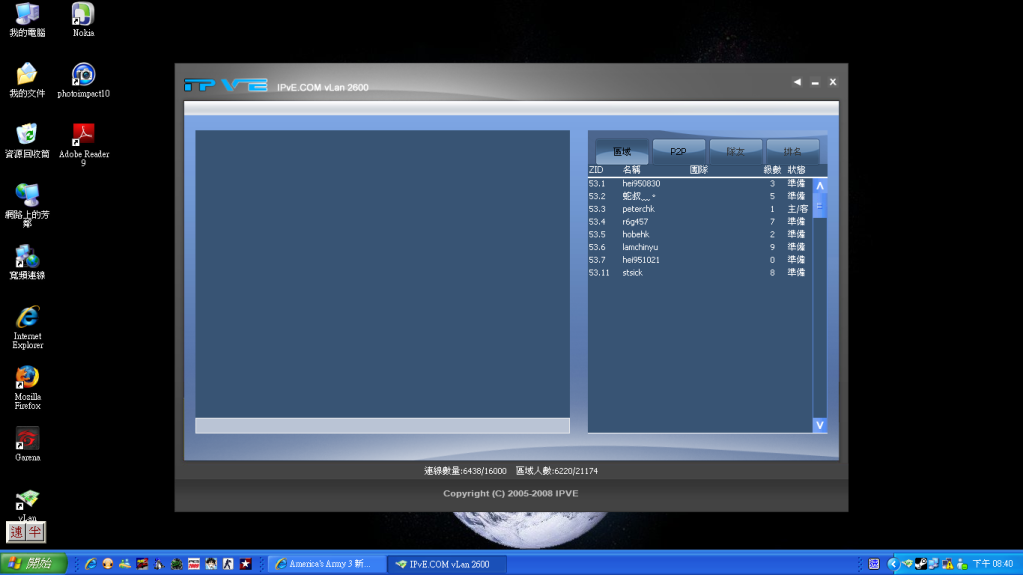Click the user list scrollbar thumb
This screenshot has width=1023, height=575.
coord(820,206)
